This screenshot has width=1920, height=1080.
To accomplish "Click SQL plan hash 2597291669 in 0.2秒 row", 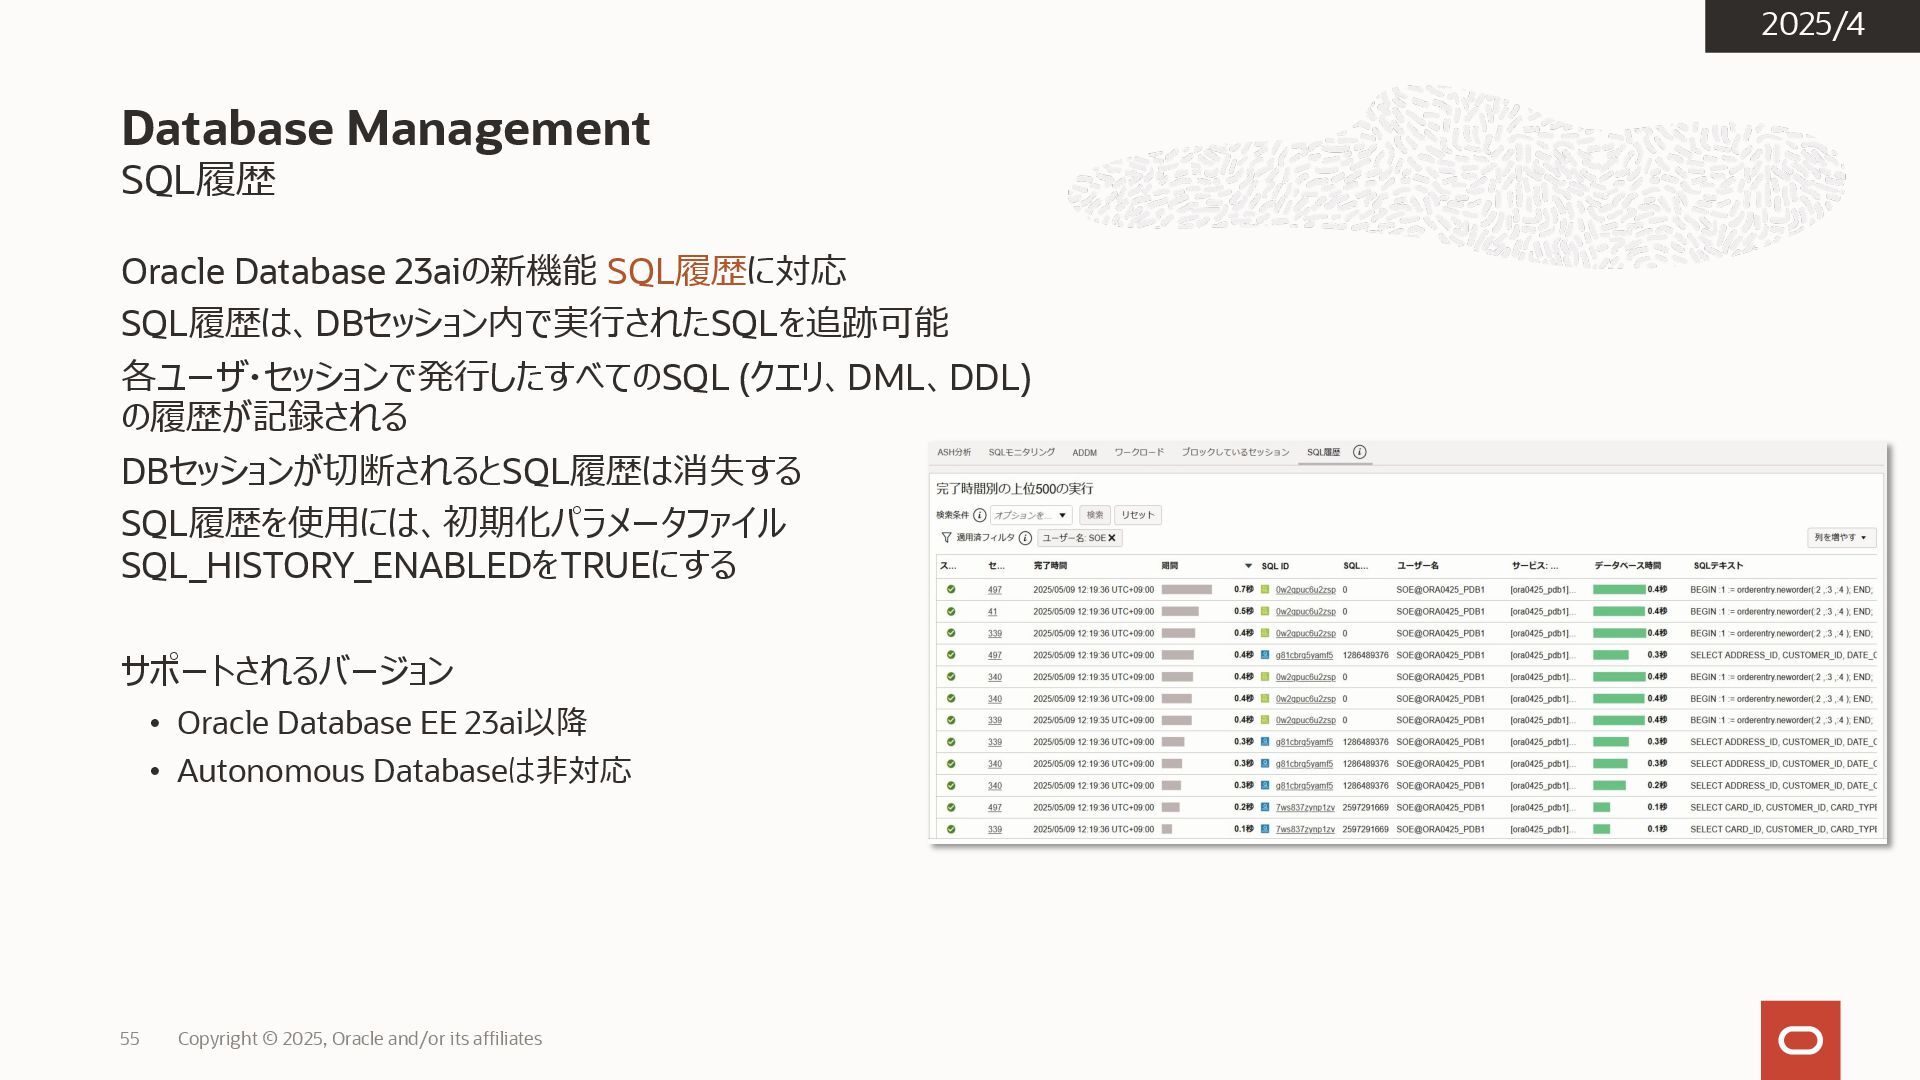I will 1365,808.
